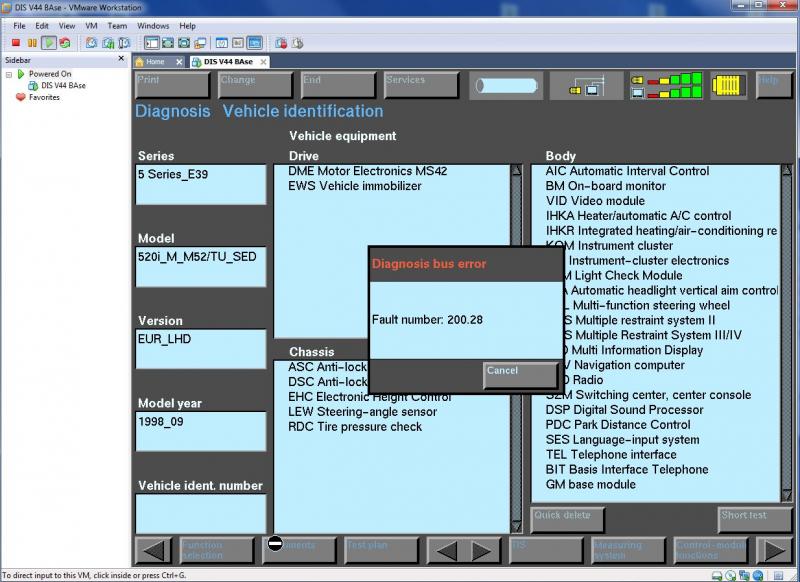Click the red Power Off VM icon
The height and width of the screenshot is (582, 800).
(x=16, y=43)
